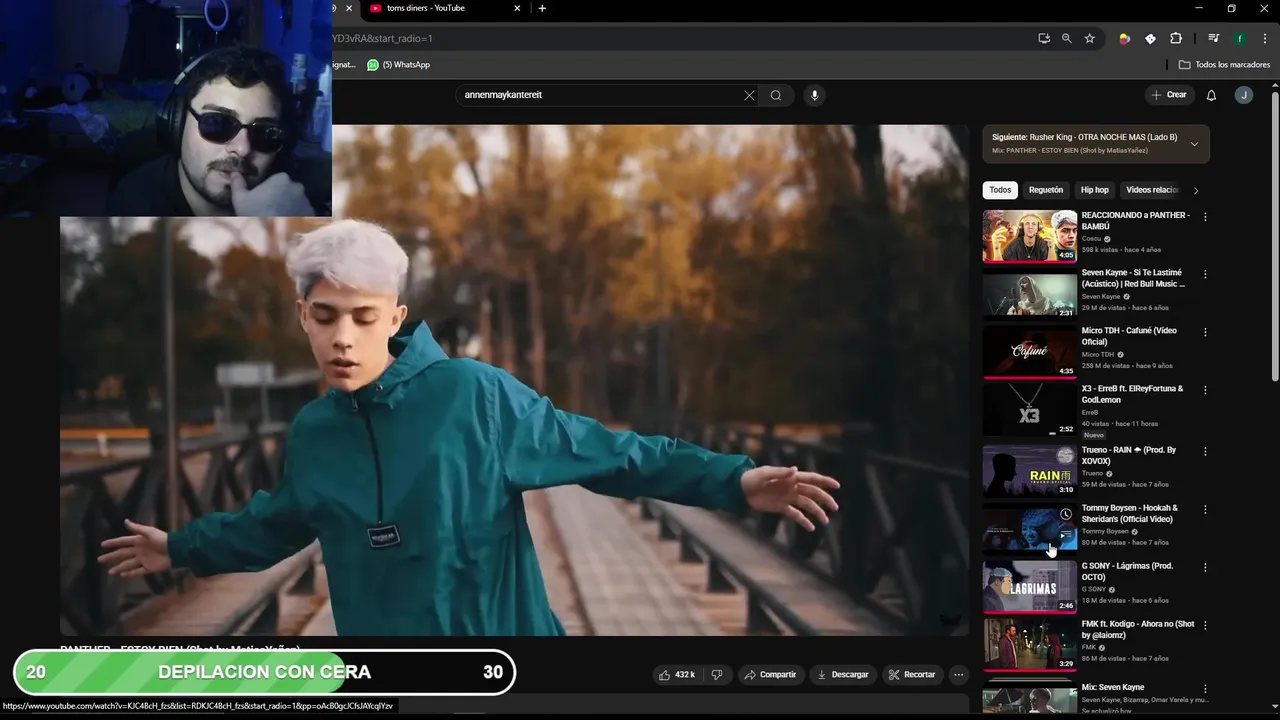Focus the YouTube search field
The width and height of the screenshot is (1280, 720).
(600, 95)
